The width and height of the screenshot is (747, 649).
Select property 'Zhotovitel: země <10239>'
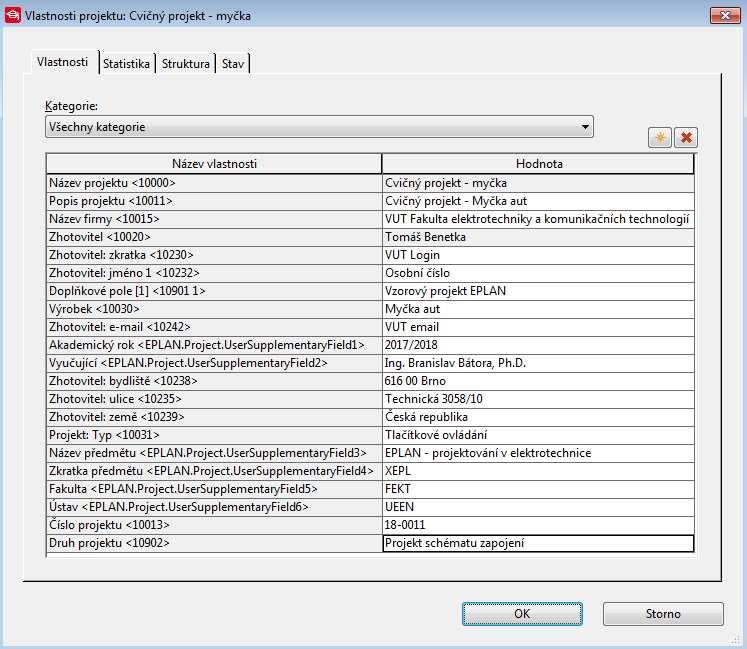[214, 417]
